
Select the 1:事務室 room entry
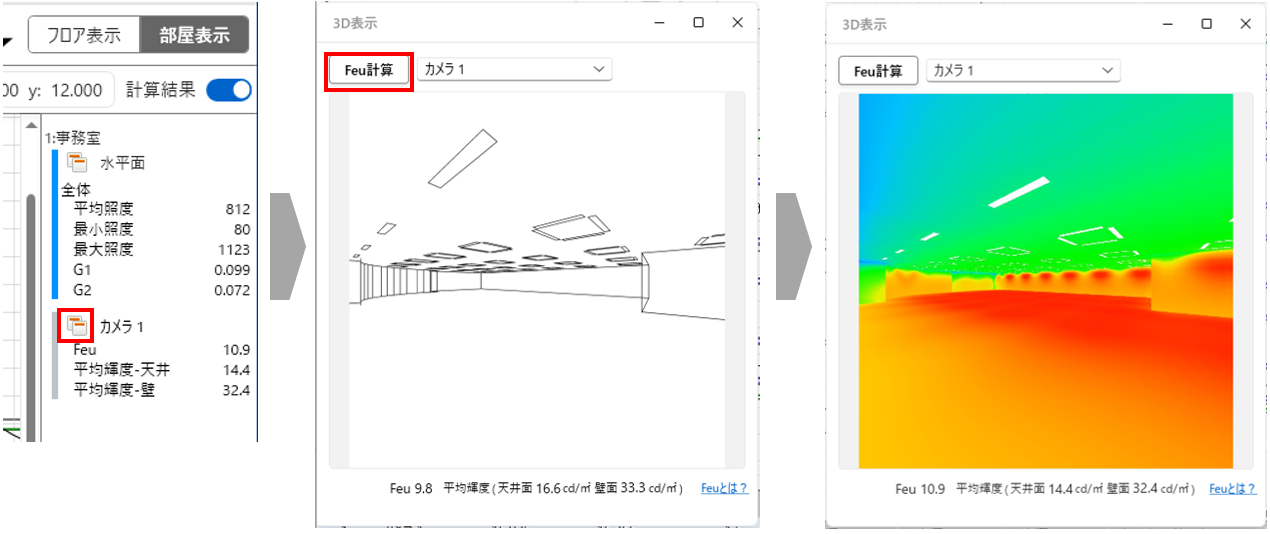click(72, 139)
